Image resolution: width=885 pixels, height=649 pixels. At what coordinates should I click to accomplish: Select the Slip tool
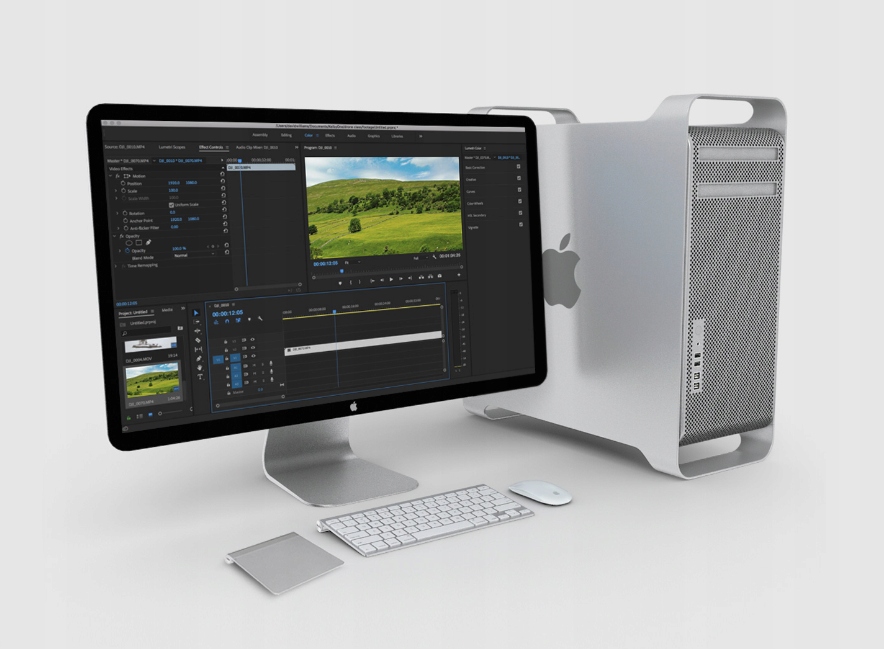(199, 349)
